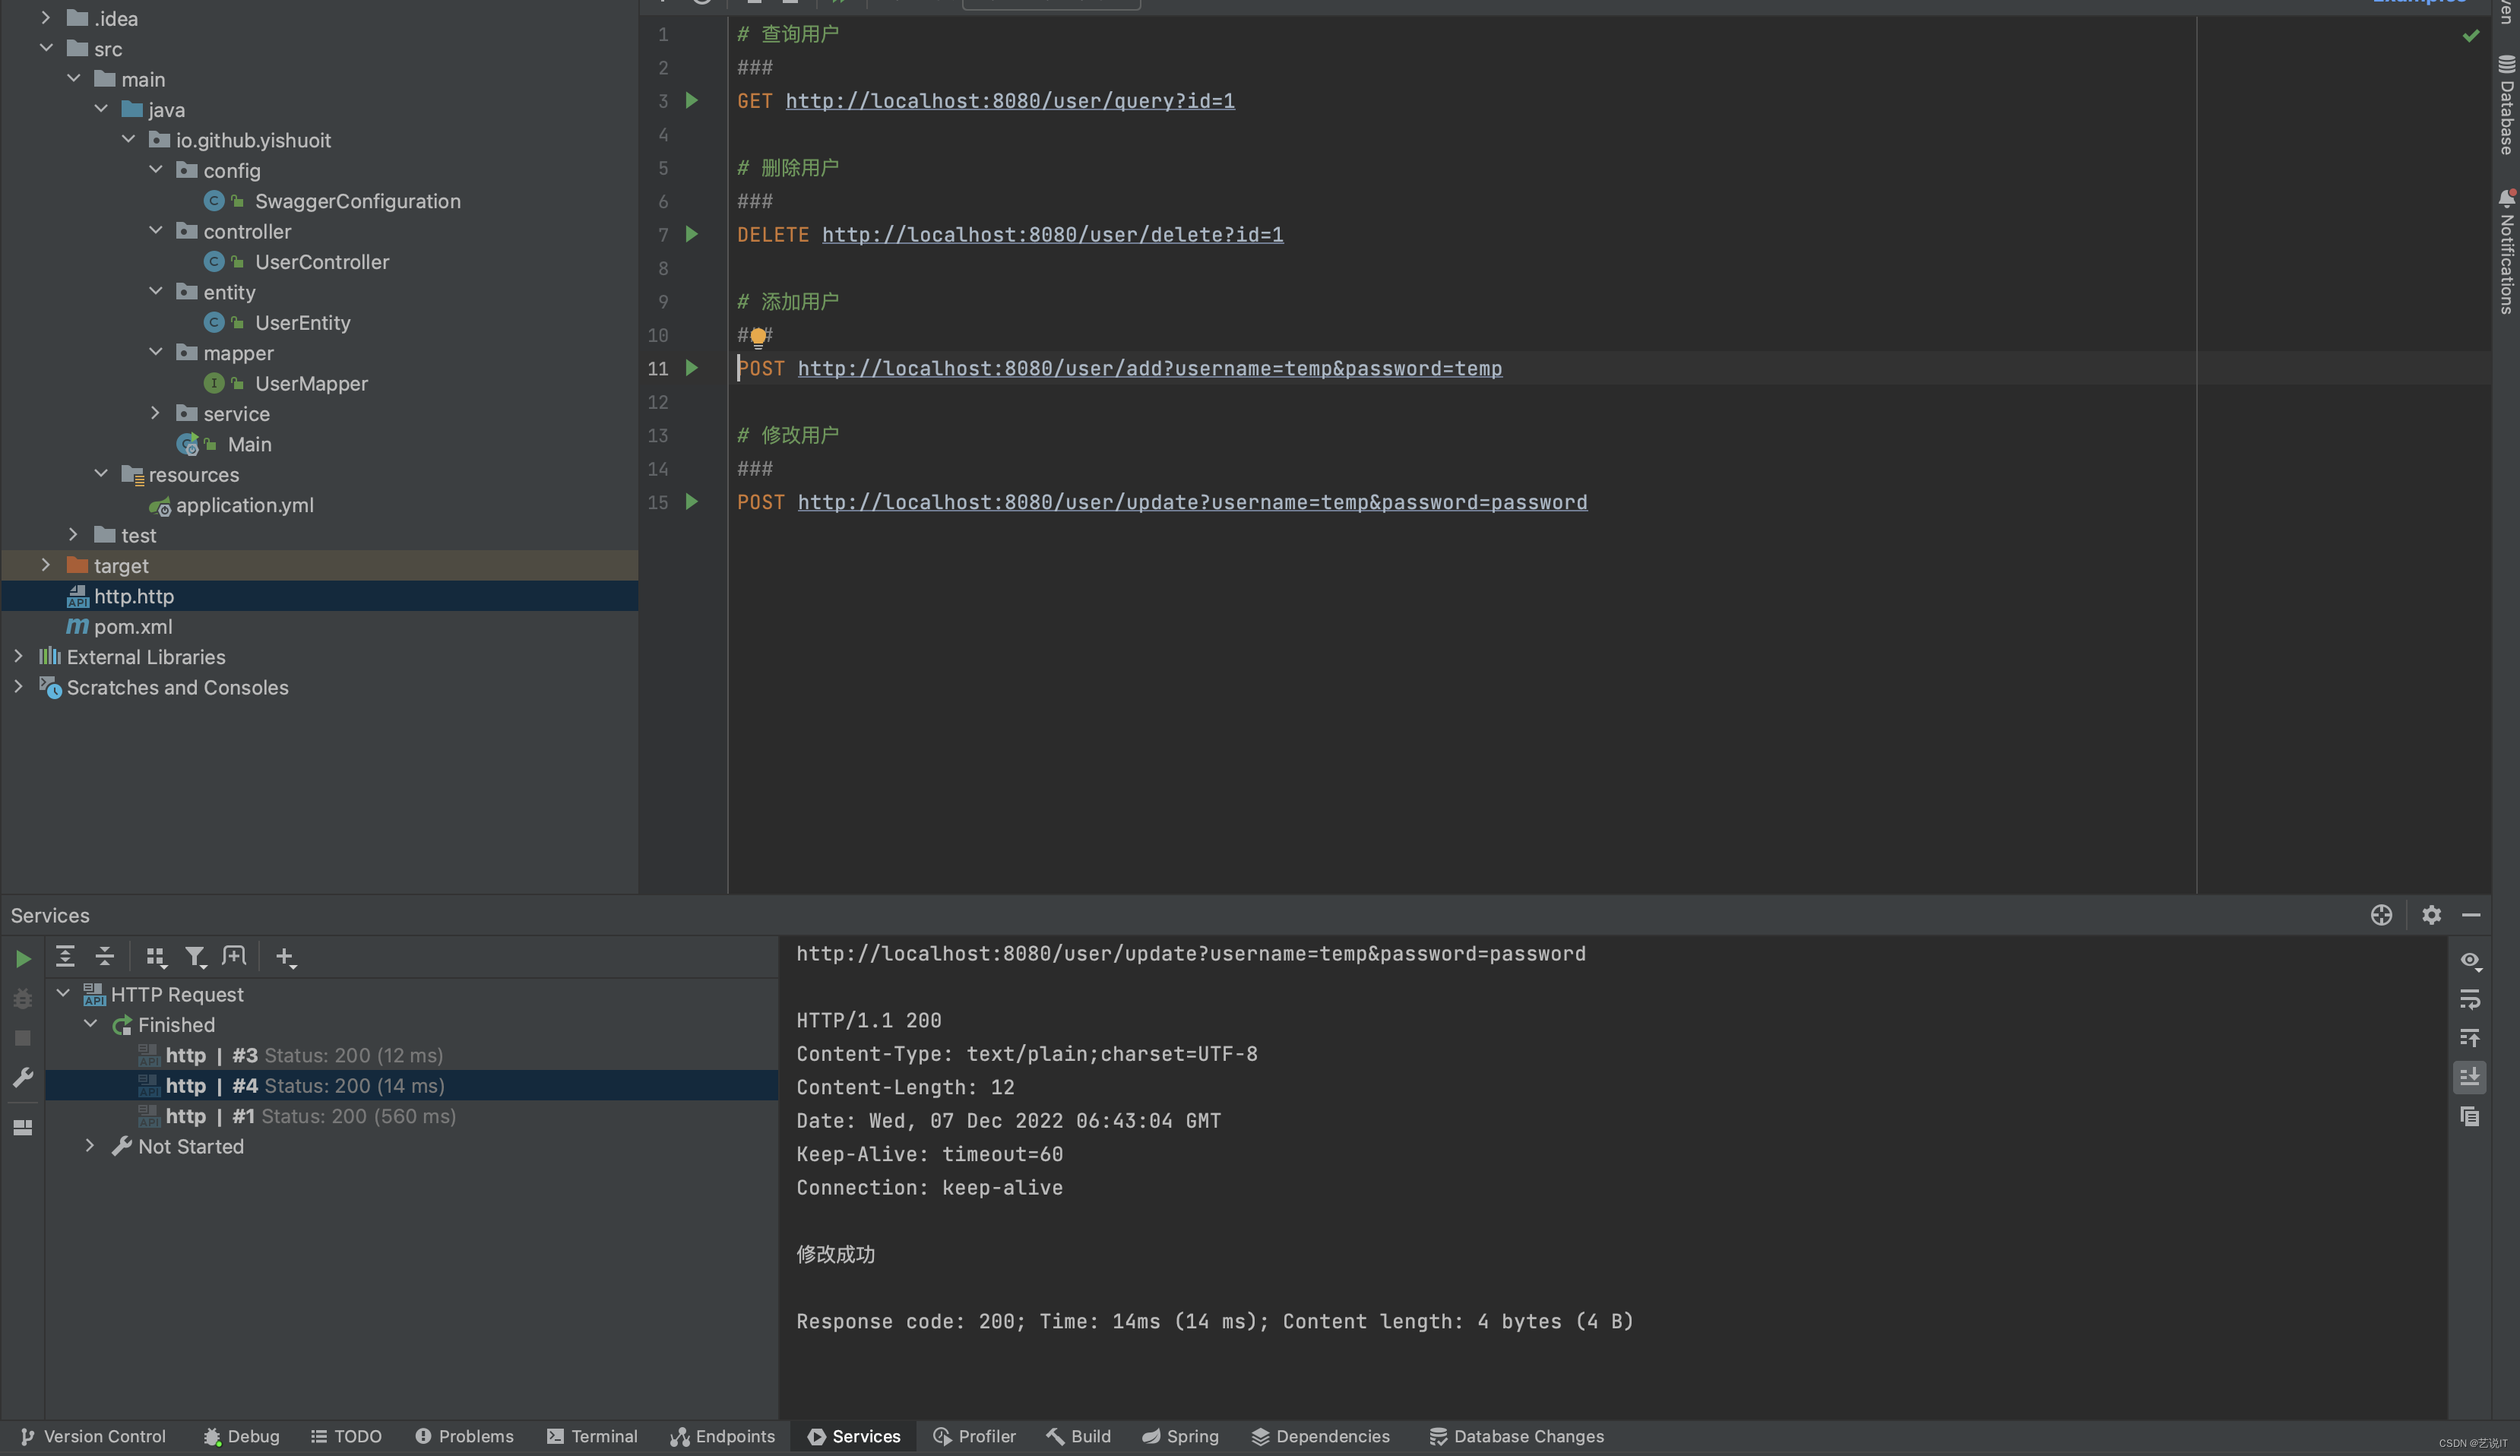This screenshot has width=2520, height=1456.
Task: Expand the service package
Action: pos(155,413)
